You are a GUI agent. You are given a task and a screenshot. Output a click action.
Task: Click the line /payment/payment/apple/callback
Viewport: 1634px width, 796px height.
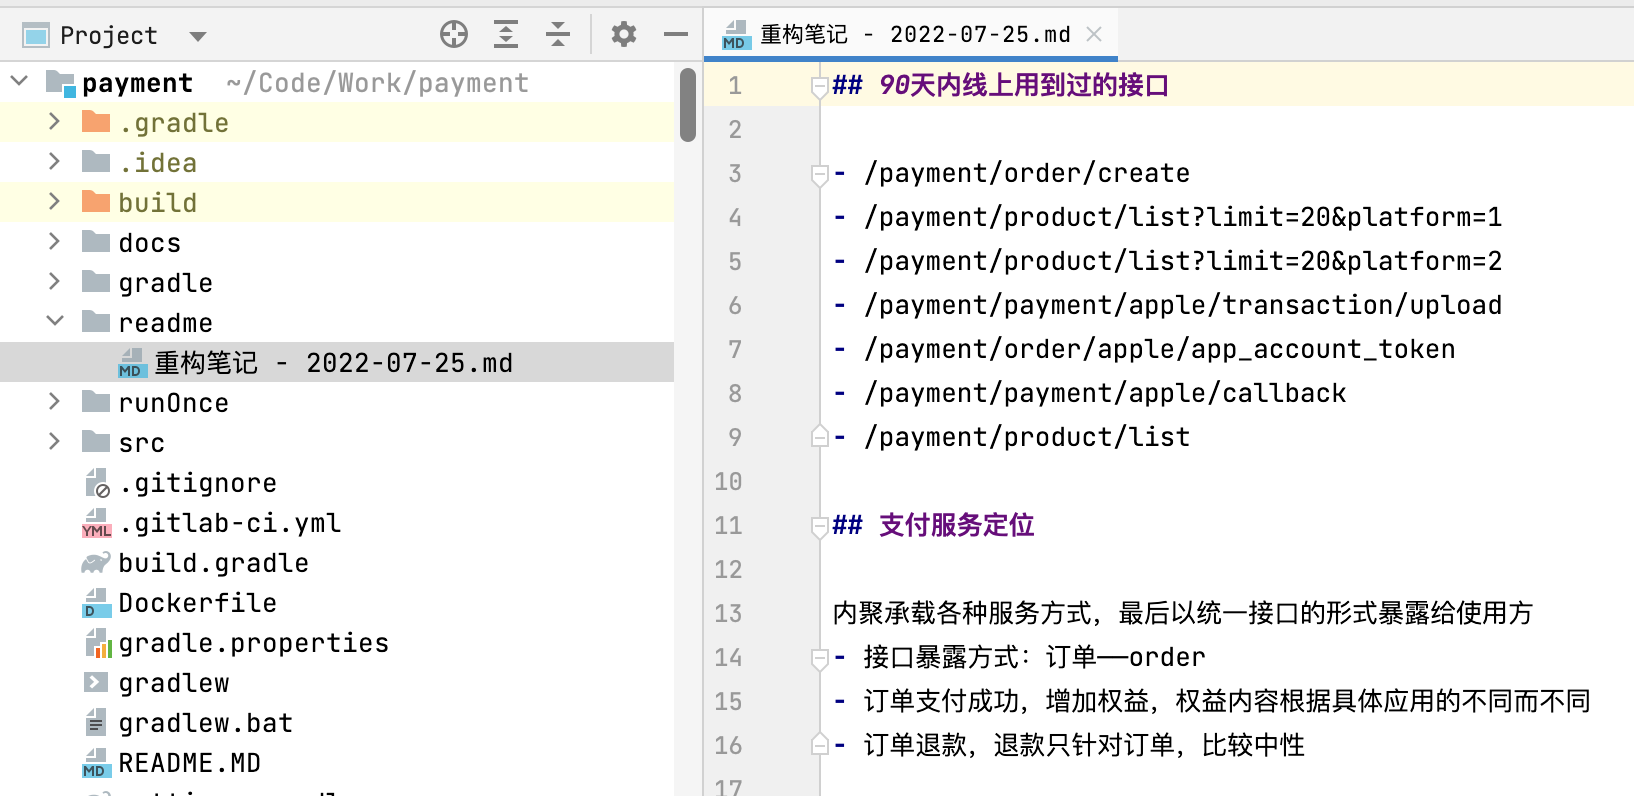pyautogui.click(x=1104, y=393)
